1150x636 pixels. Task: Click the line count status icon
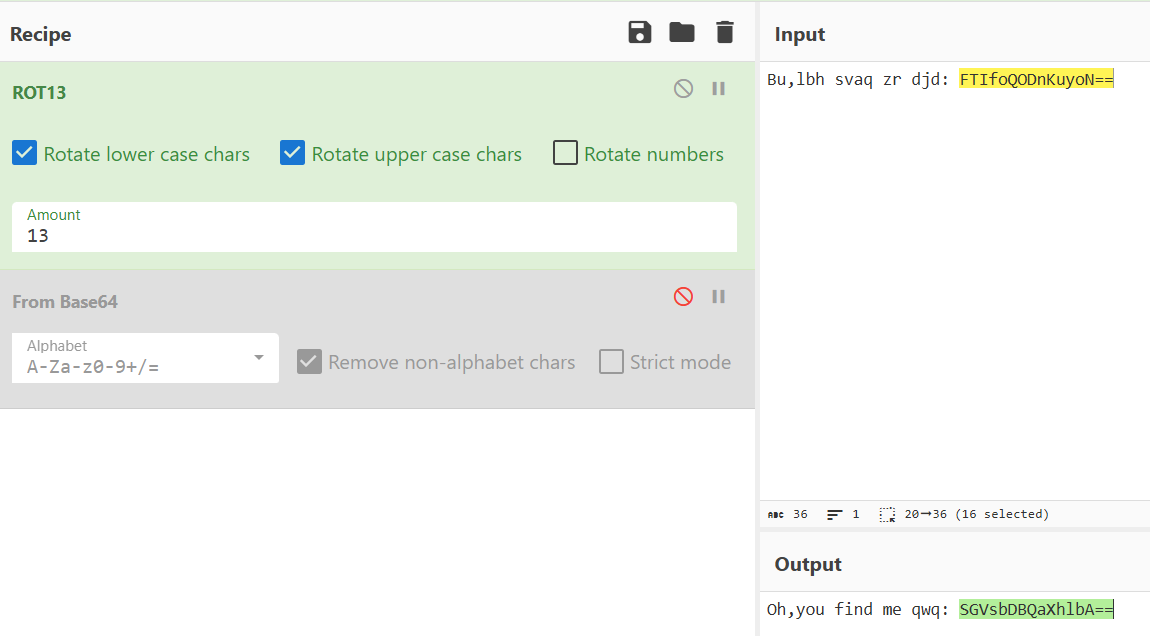point(835,515)
